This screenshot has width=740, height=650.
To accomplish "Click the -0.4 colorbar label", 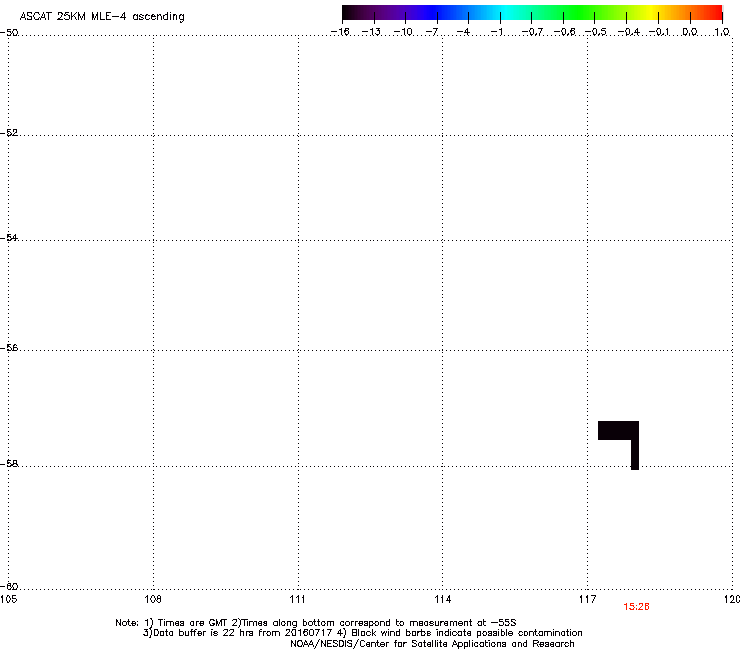I will click(x=629, y=32).
